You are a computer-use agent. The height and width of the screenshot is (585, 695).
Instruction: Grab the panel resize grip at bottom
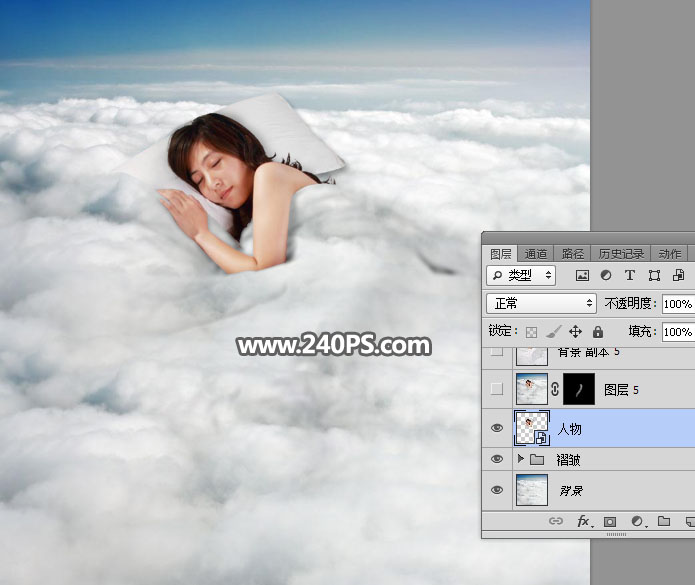tap(617, 534)
